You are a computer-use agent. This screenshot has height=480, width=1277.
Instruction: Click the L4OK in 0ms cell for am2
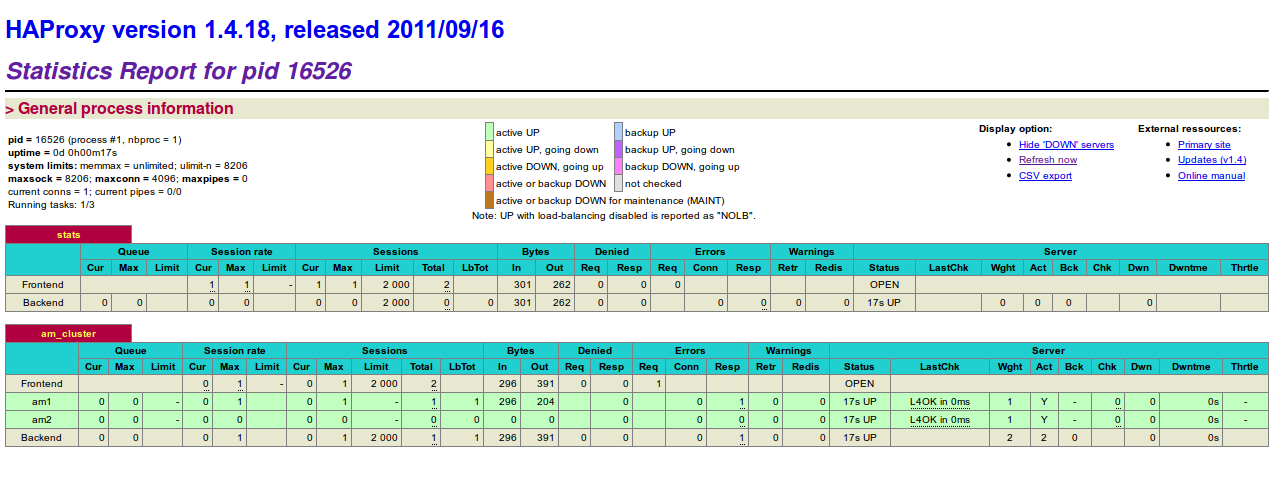pos(939,420)
